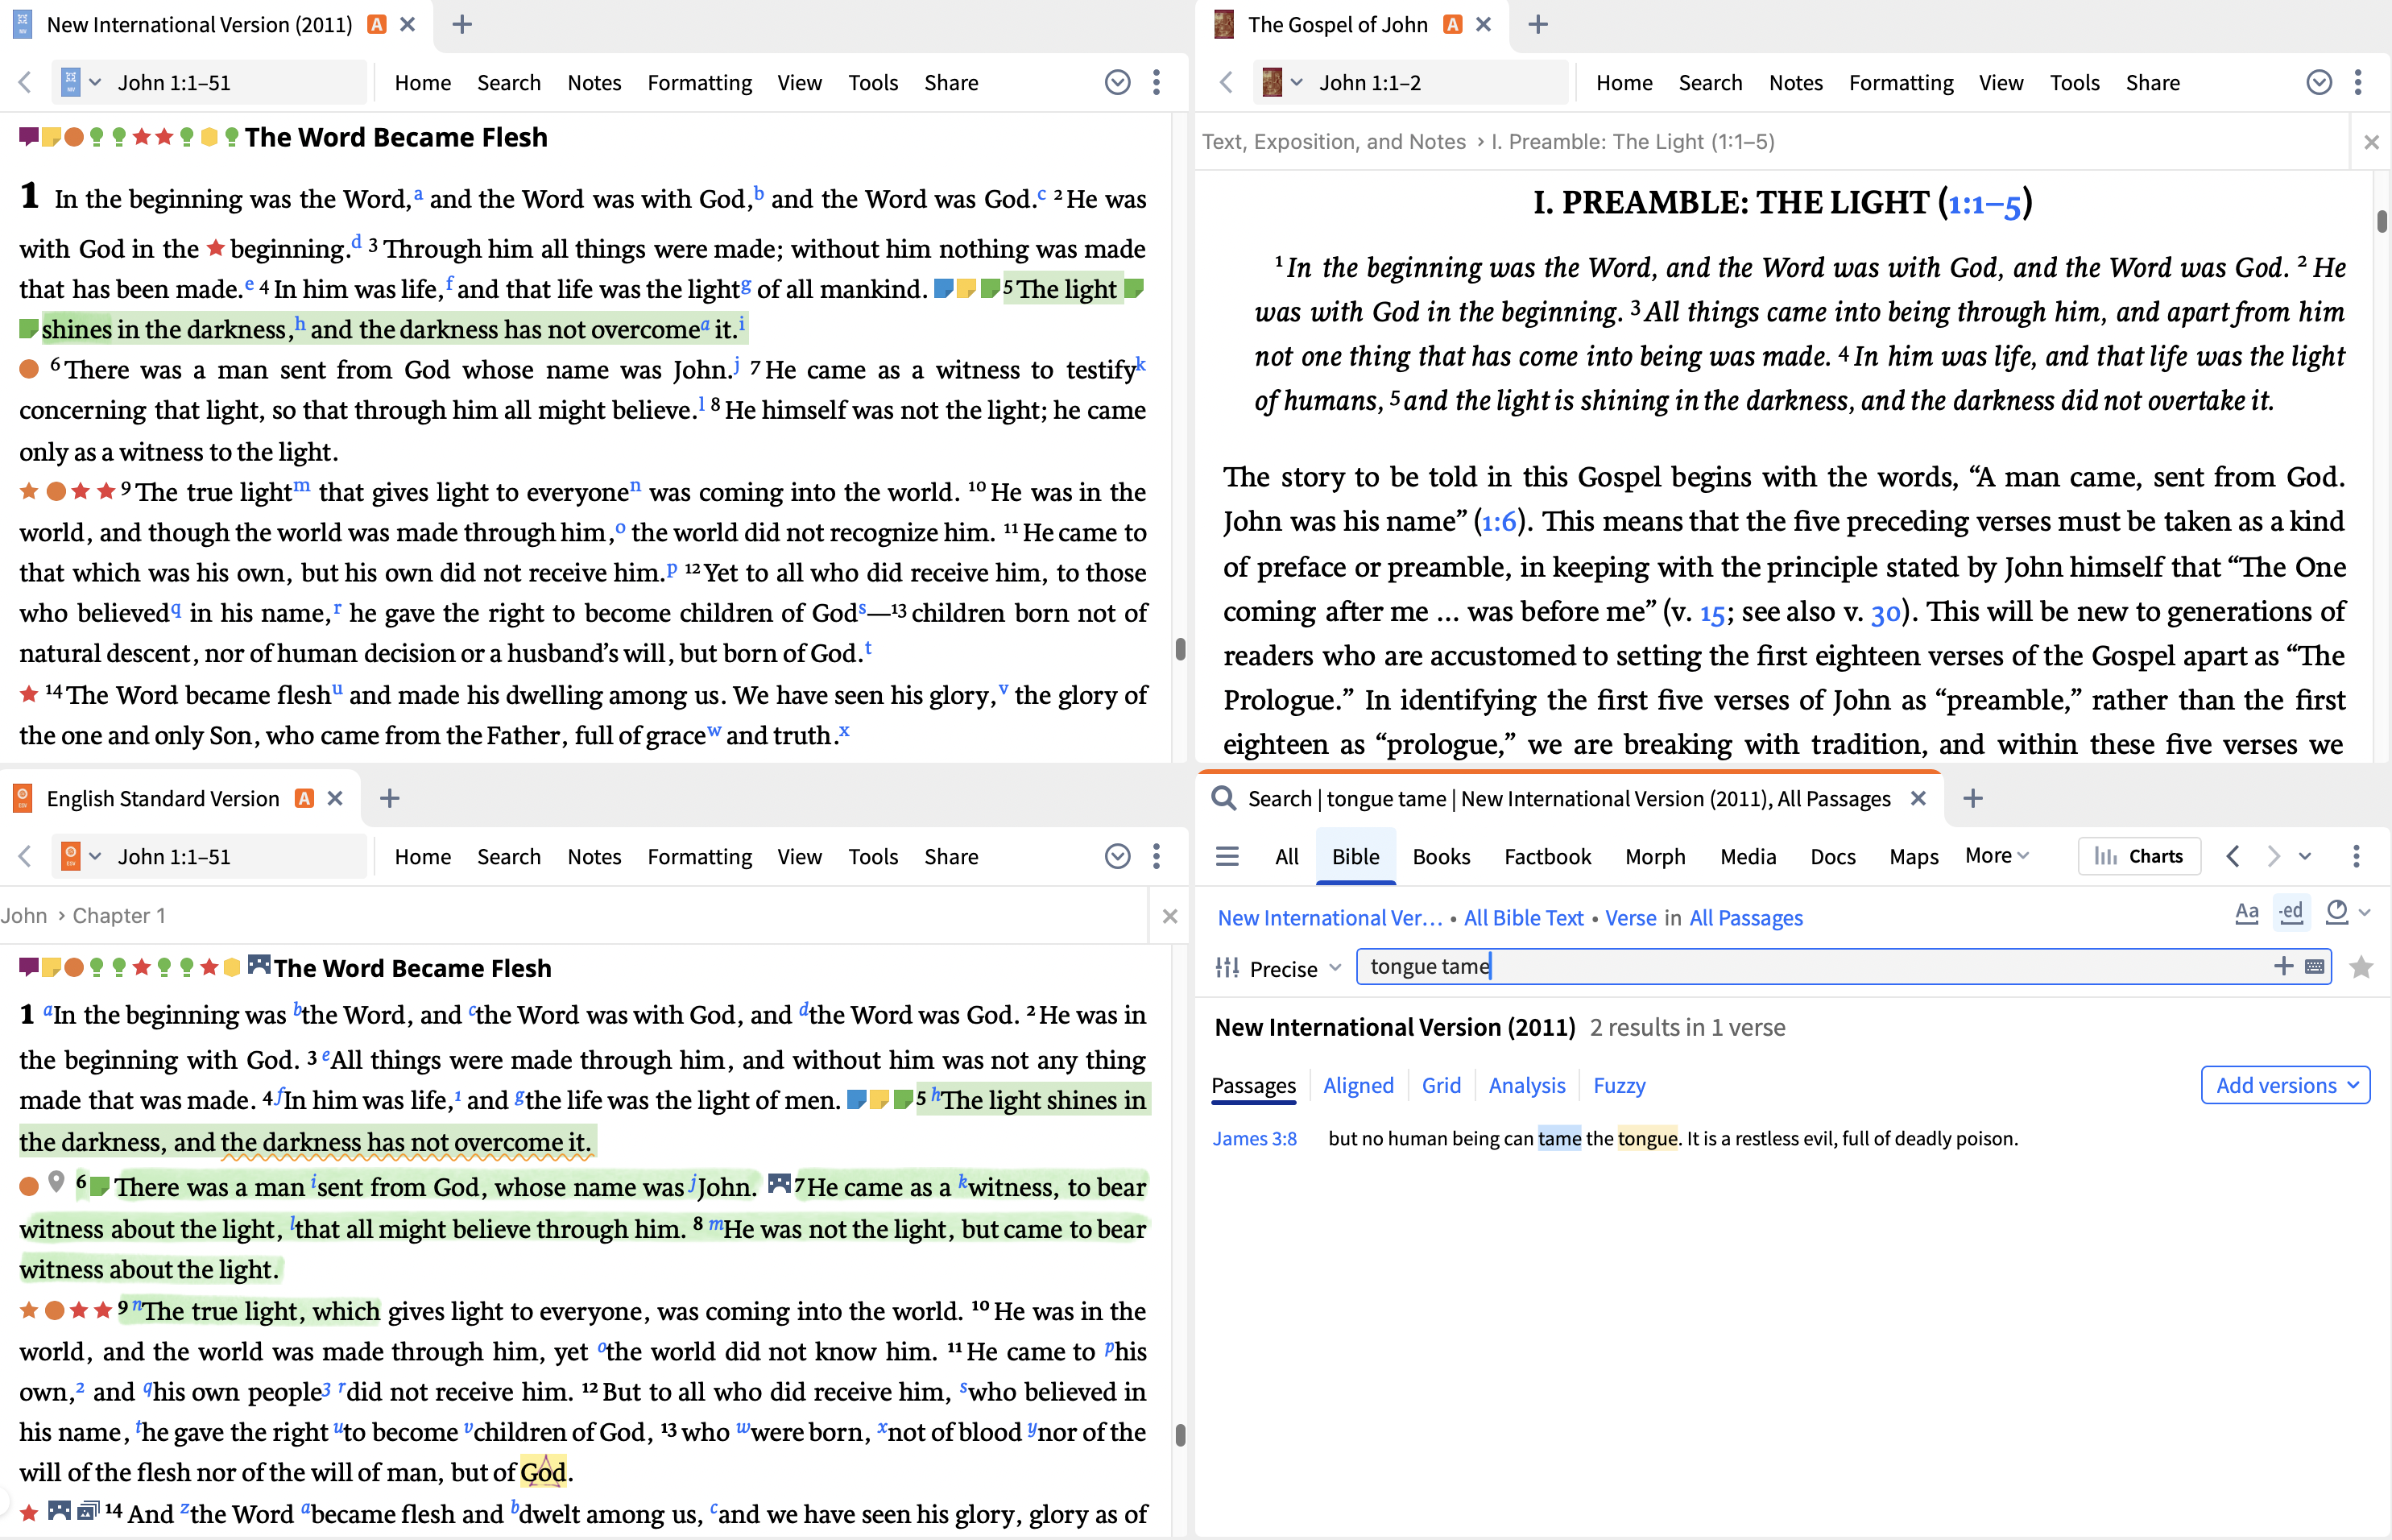Click the All Passages range link
The width and height of the screenshot is (2392, 1540).
coord(1745,917)
